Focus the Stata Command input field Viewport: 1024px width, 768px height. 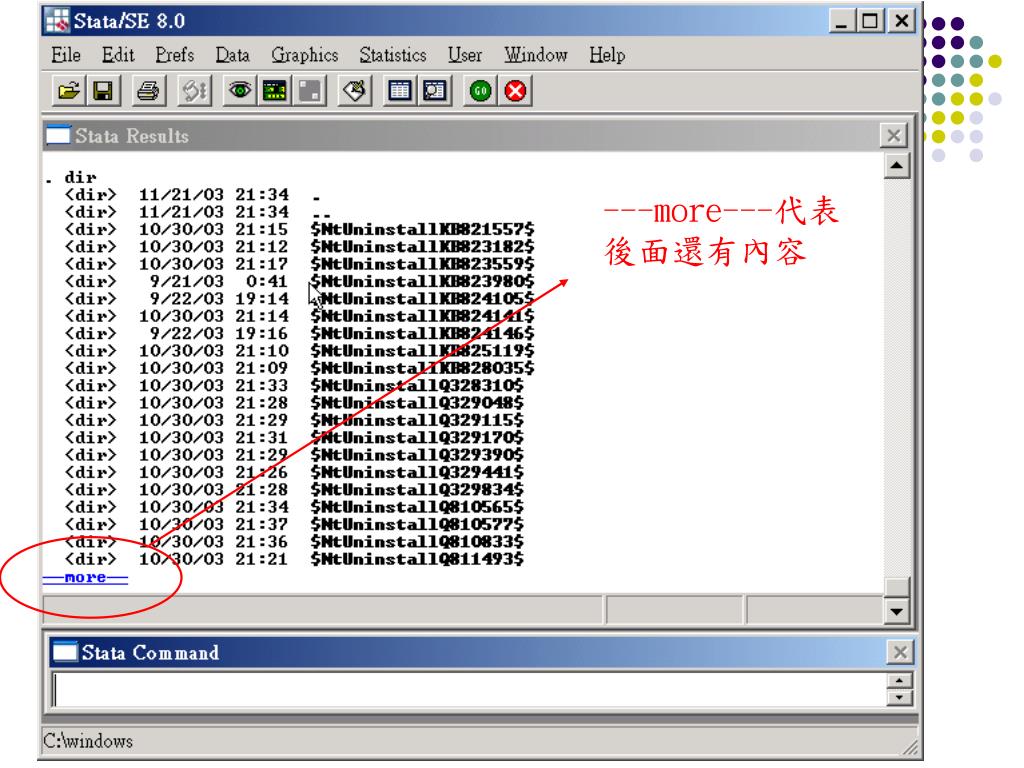point(468,690)
